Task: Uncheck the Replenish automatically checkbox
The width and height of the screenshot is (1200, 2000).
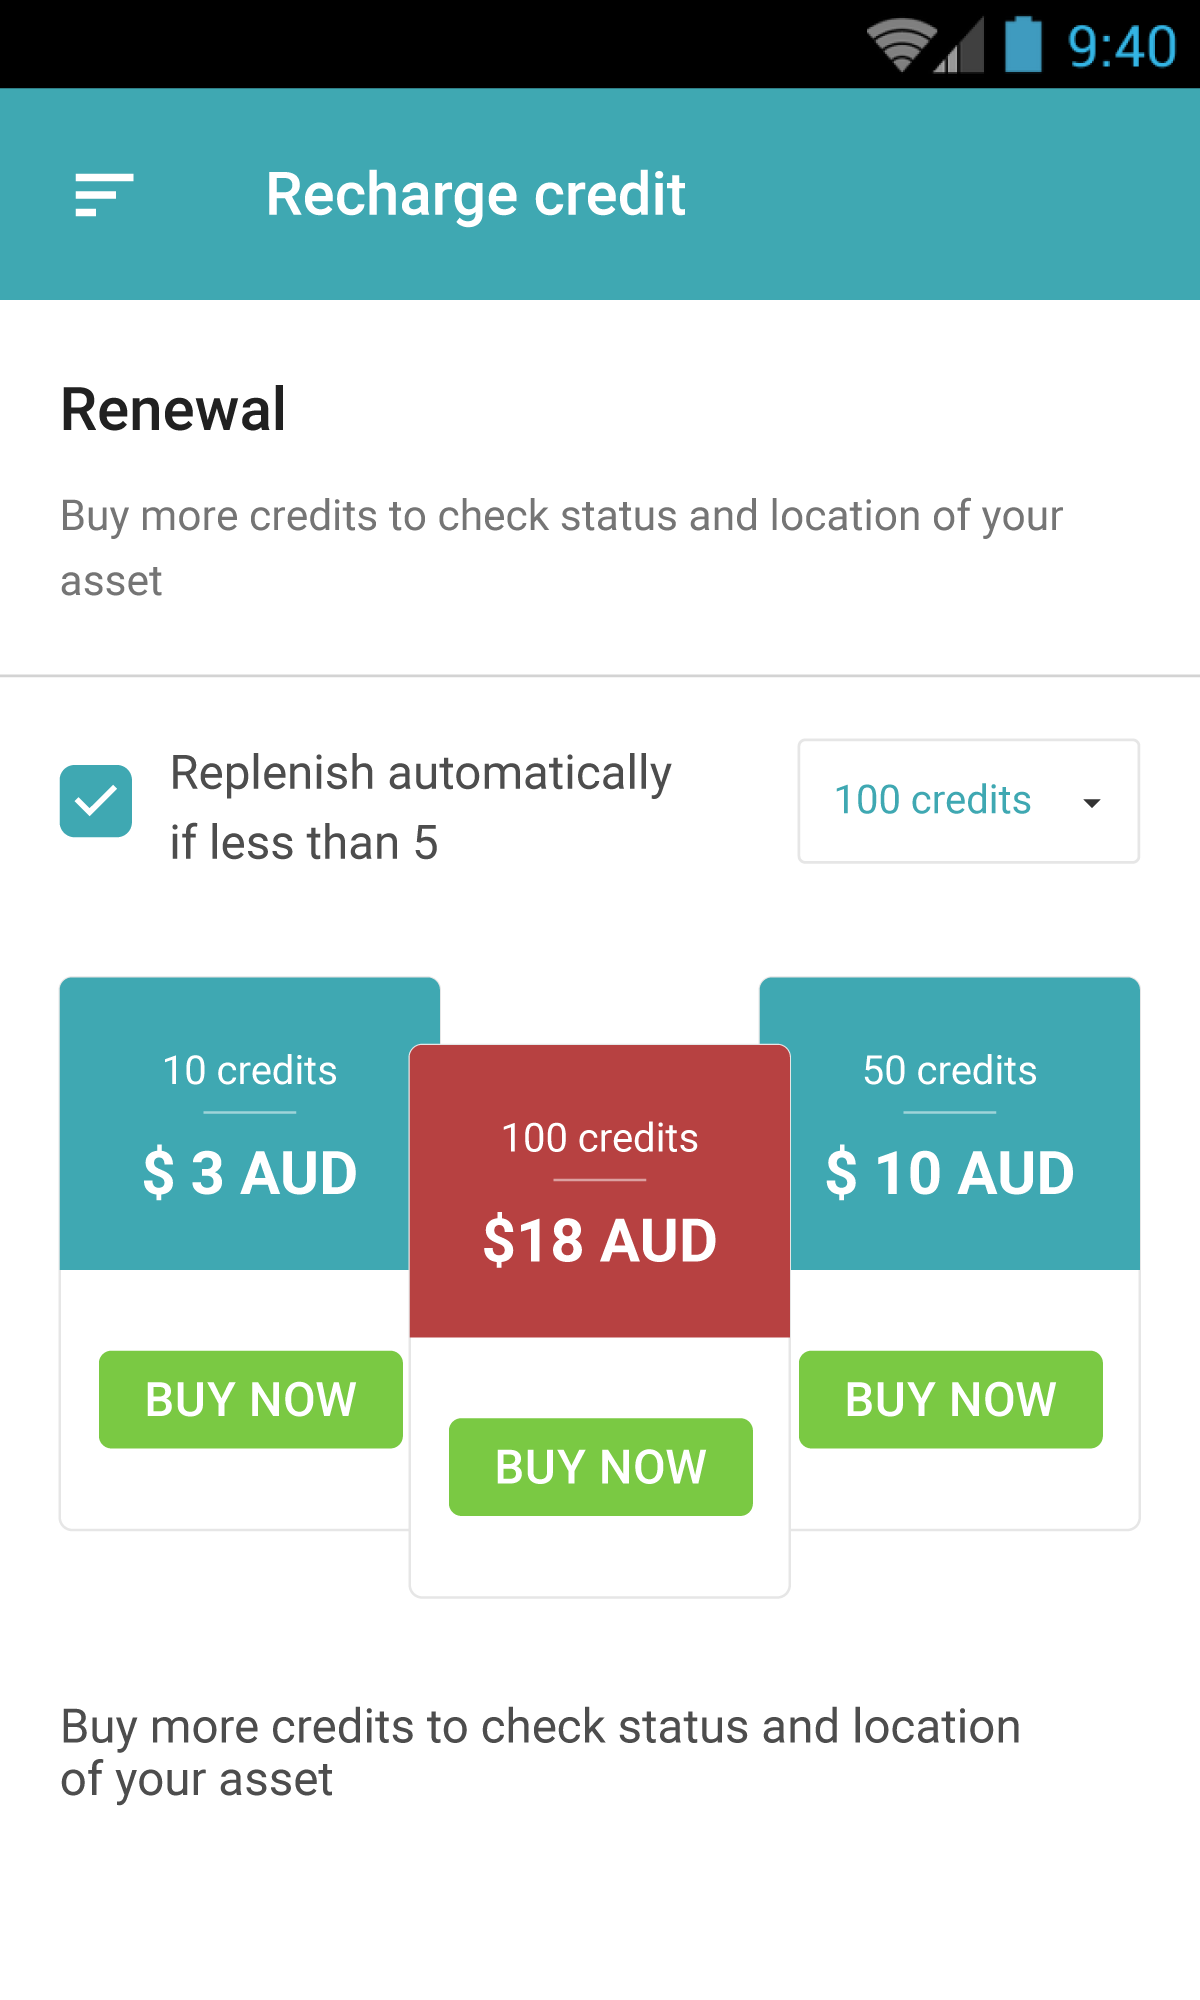Action: 96,801
